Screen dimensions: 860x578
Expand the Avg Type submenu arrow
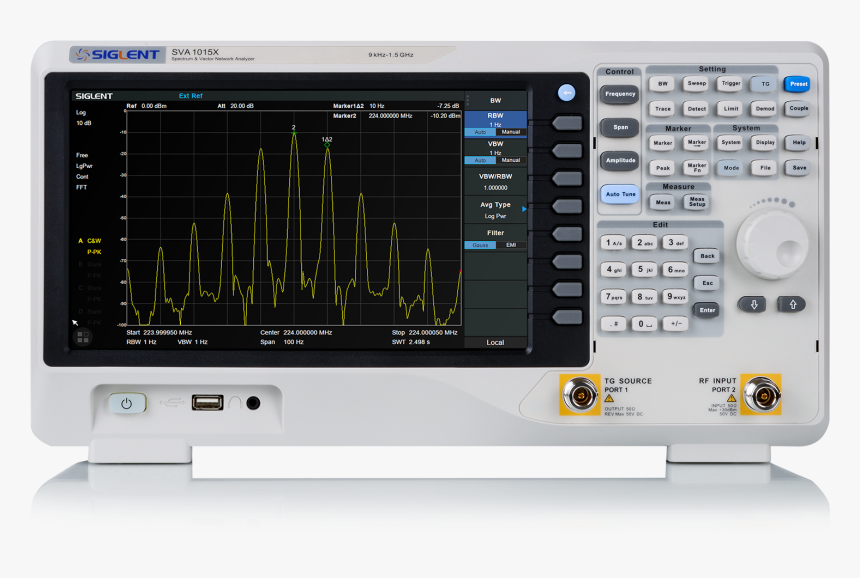[x=524, y=209]
